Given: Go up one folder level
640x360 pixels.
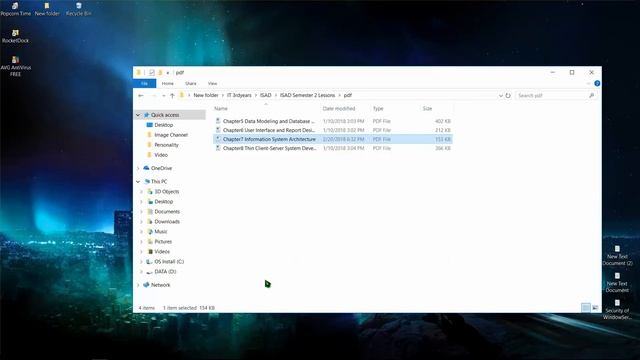Looking at the screenshot, I should pyautogui.click(x=172, y=96).
